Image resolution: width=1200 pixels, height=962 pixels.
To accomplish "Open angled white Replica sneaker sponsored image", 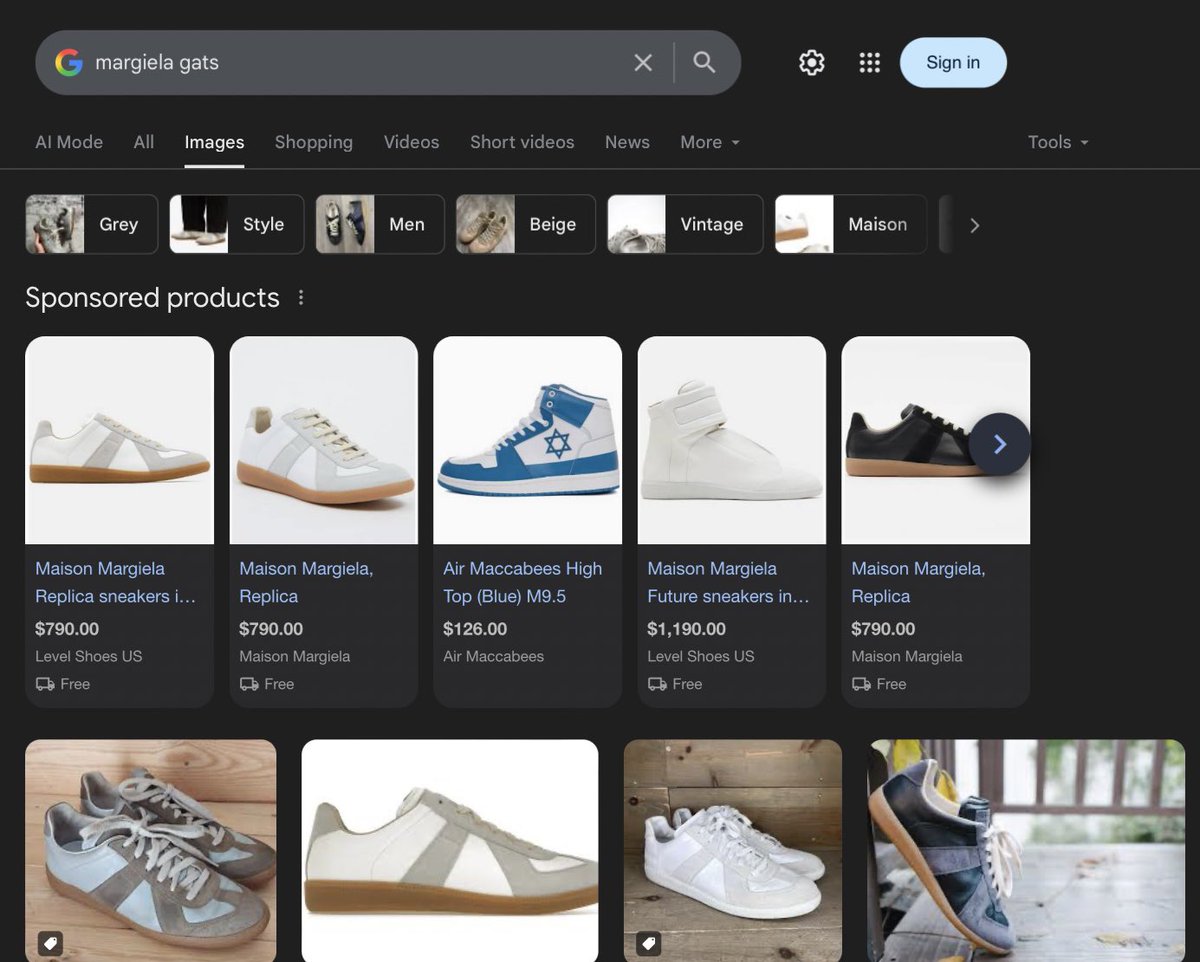I will click(323, 440).
